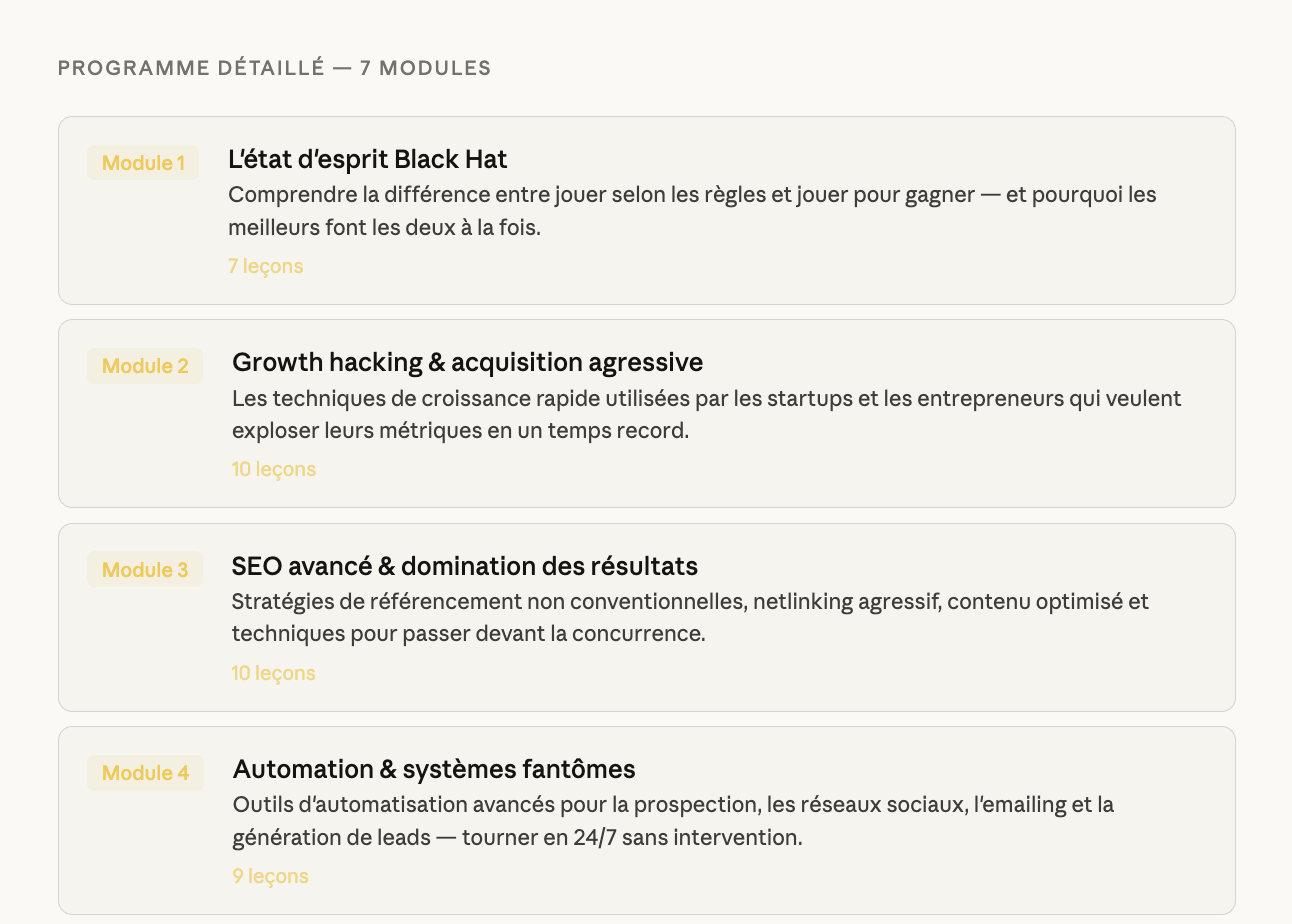The width and height of the screenshot is (1292, 924).
Task: Select the Module 2 label badge
Action: click(x=145, y=366)
